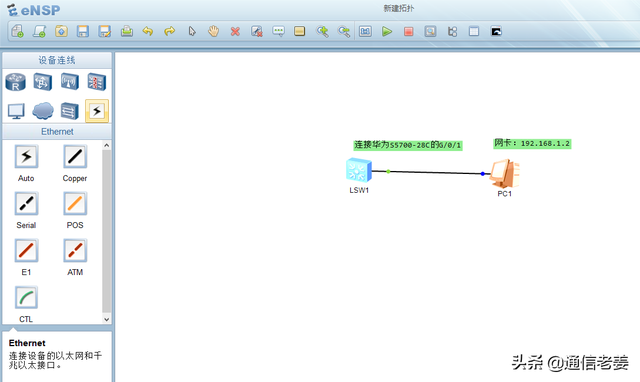Choose the Copper cable type
This screenshot has height=382, width=640.
pos(75,157)
